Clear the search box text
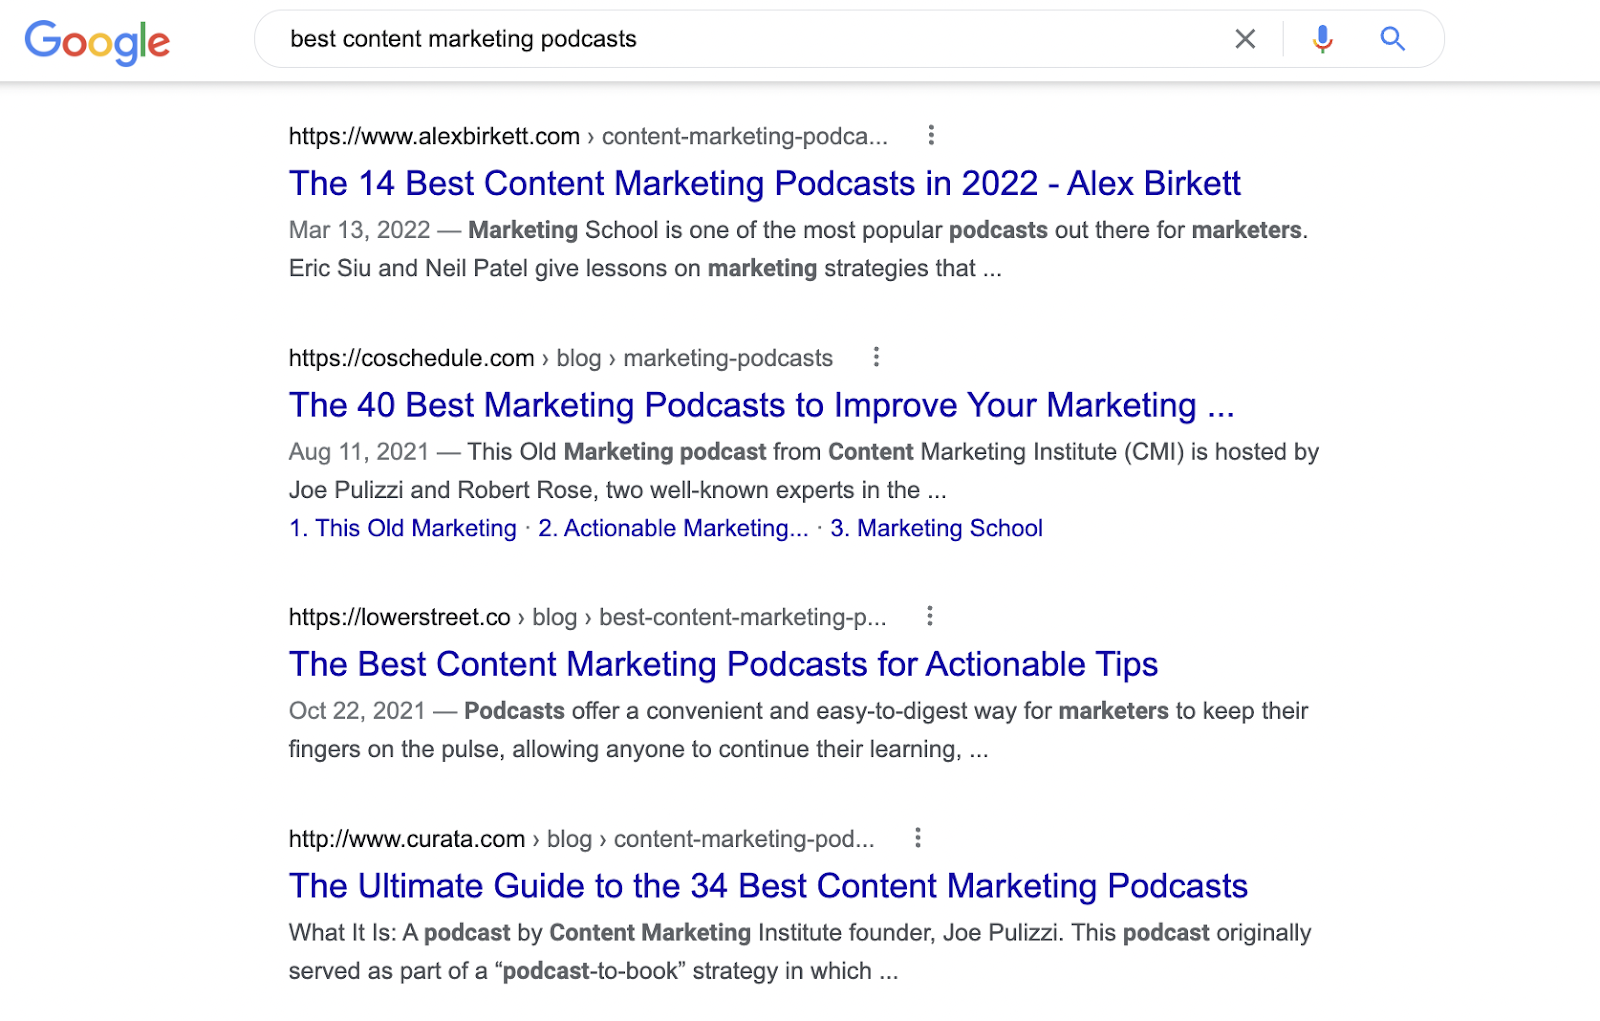The width and height of the screenshot is (1600, 1021). pyautogui.click(x=1245, y=39)
